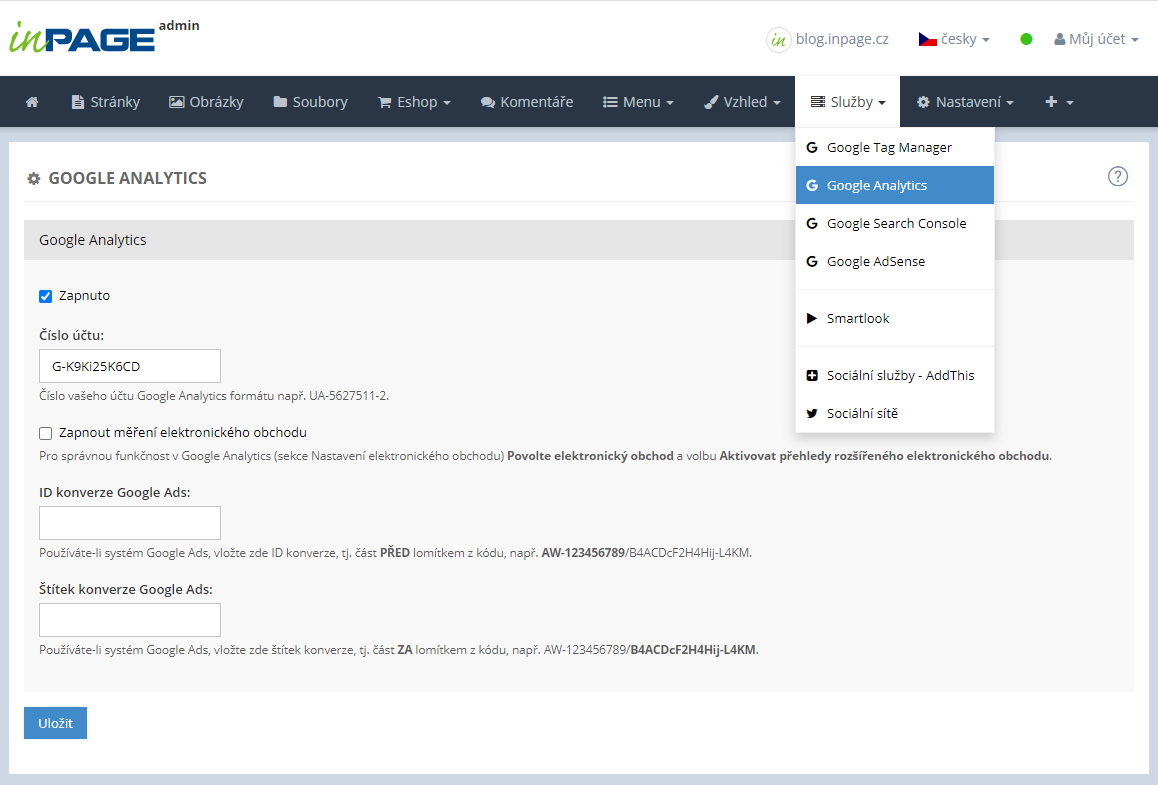
Task: Enable Zapnout měření elektronického obchodu checkbox
Action: click(x=45, y=433)
